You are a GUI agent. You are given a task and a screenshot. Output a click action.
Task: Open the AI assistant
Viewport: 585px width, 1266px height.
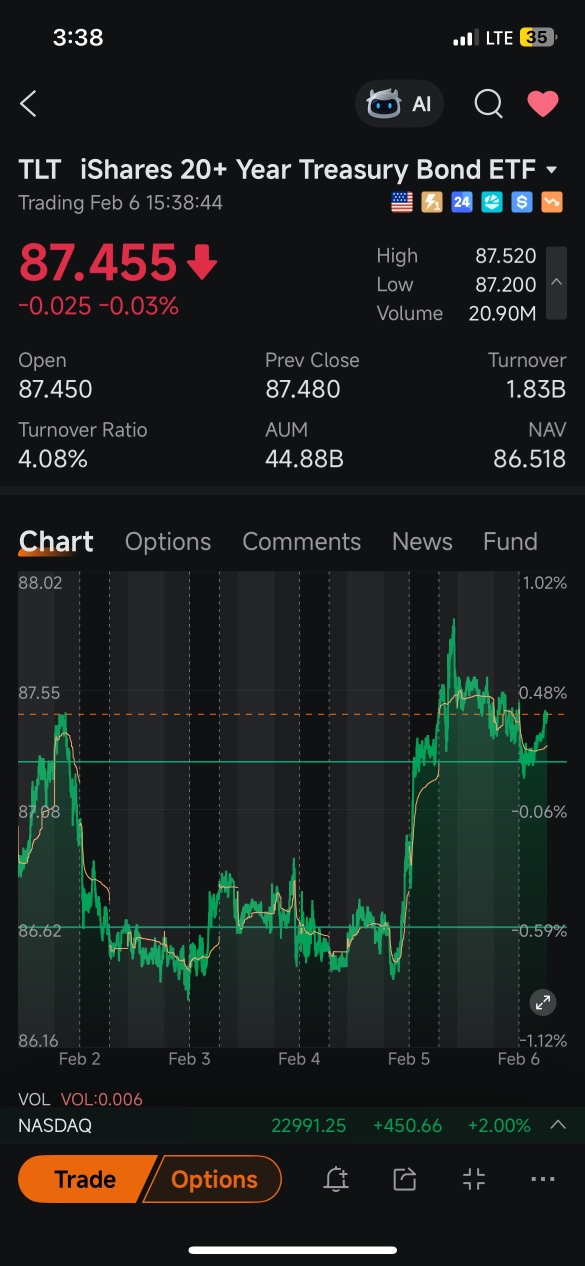[399, 104]
